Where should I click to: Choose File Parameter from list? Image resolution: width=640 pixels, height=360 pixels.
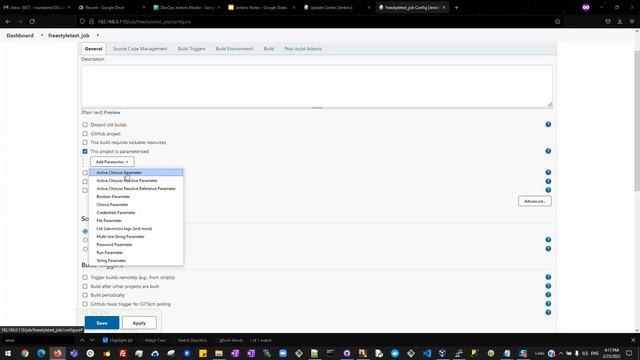pos(136,220)
